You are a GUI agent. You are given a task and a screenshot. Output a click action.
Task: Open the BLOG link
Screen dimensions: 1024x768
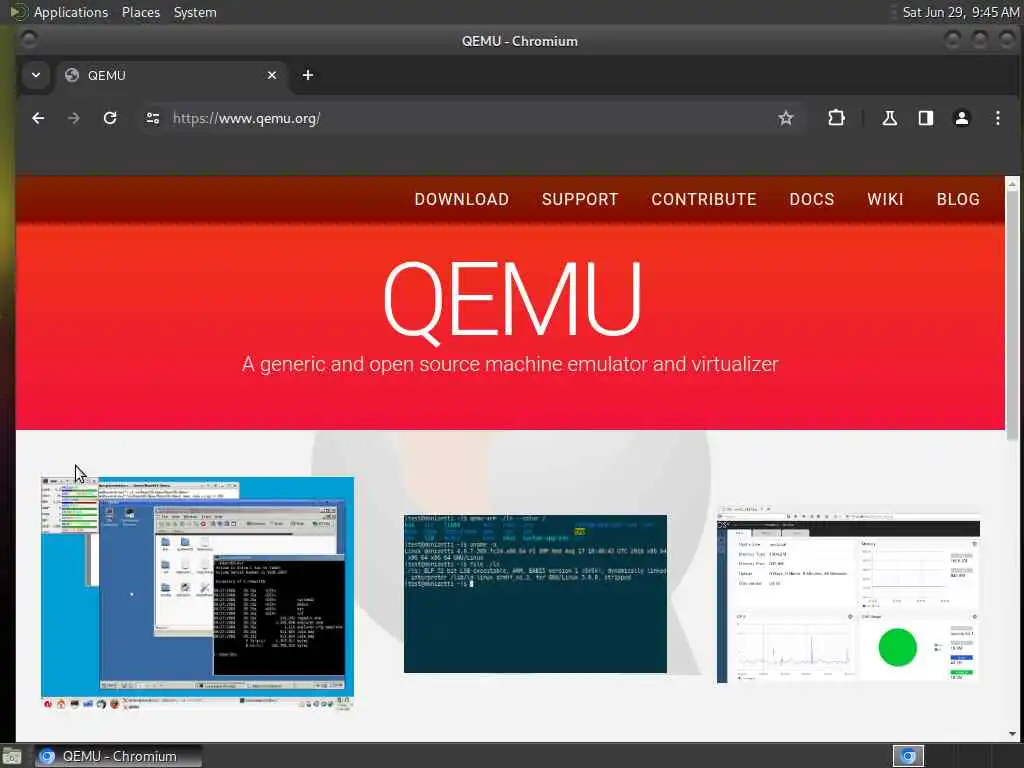point(958,199)
